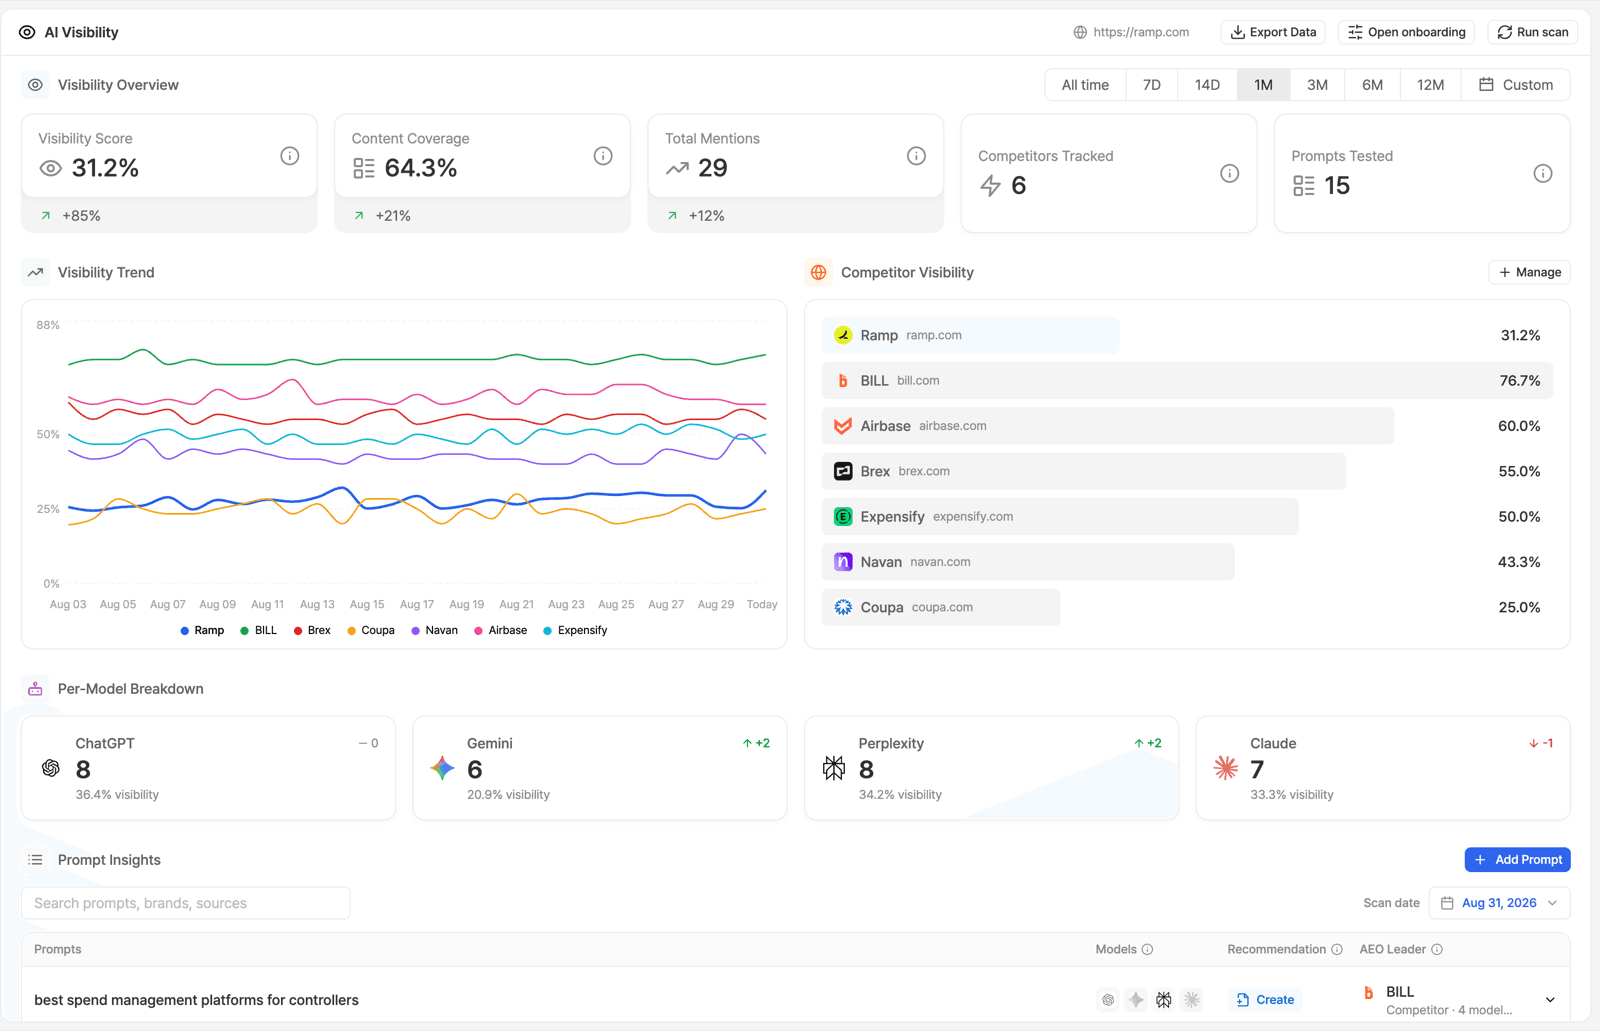
Task: Open info tooltip for Content Coverage
Action: [603, 156]
